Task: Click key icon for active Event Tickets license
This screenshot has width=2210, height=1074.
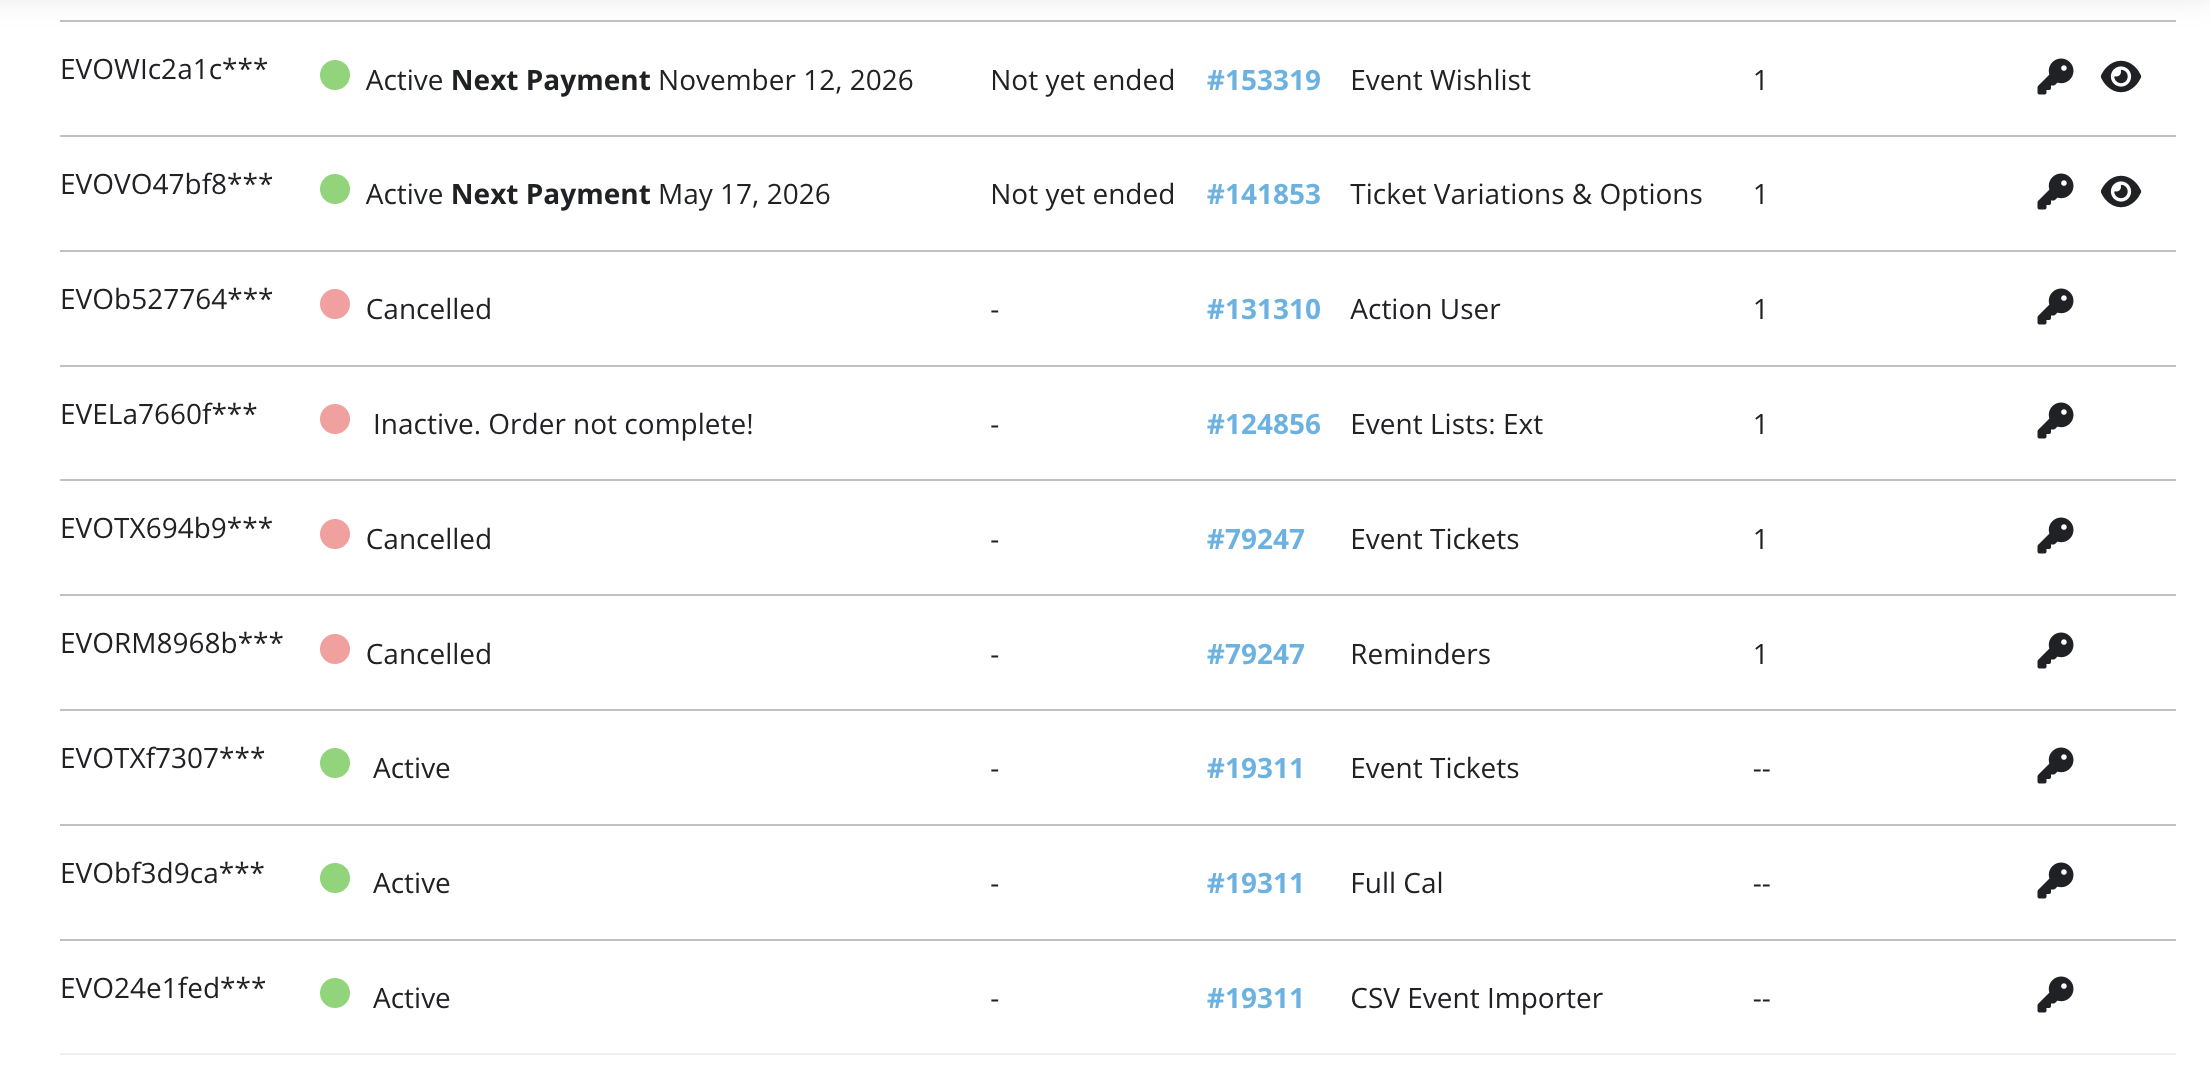Action: point(2055,766)
